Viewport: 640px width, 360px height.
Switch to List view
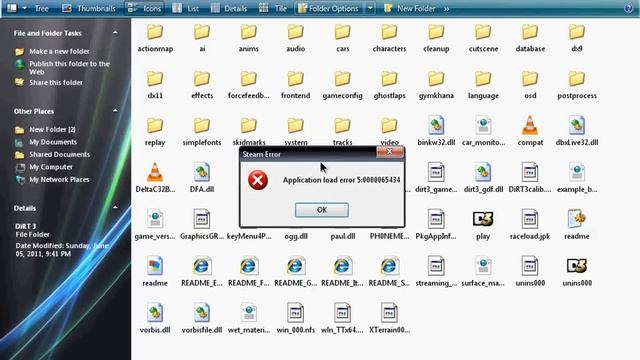[x=185, y=8]
